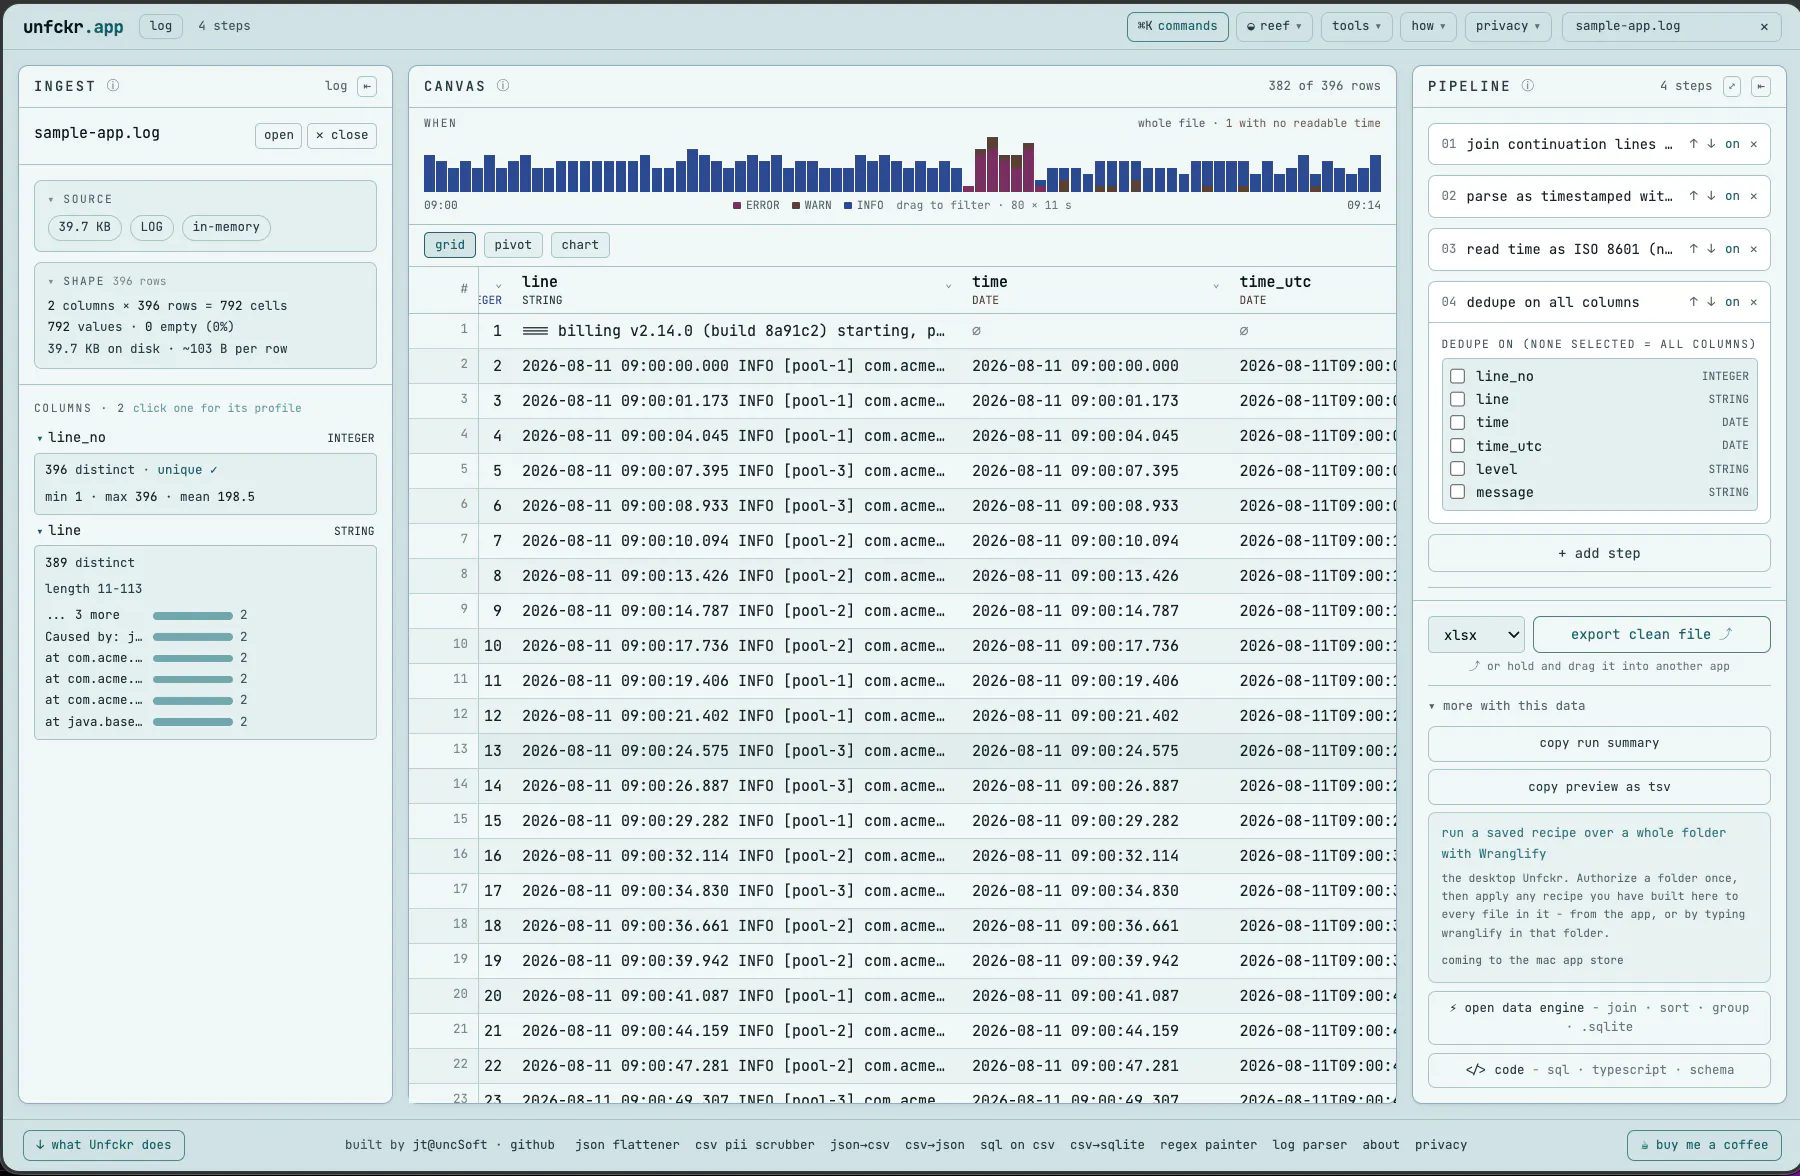Viewport: 1800px width, 1176px height.
Task: Toggle step 02 parse as timestamped on/off
Action: pos(1732,196)
